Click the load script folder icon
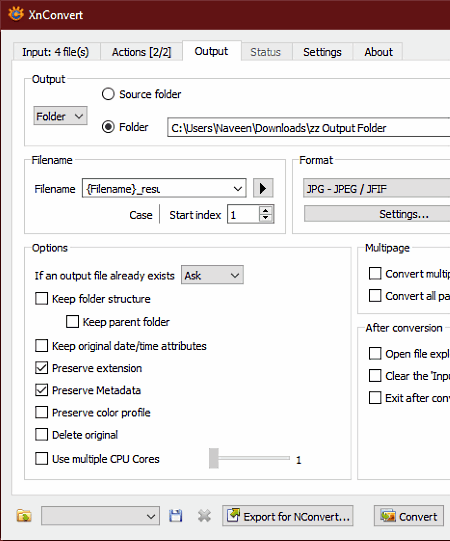 pos(24,516)
